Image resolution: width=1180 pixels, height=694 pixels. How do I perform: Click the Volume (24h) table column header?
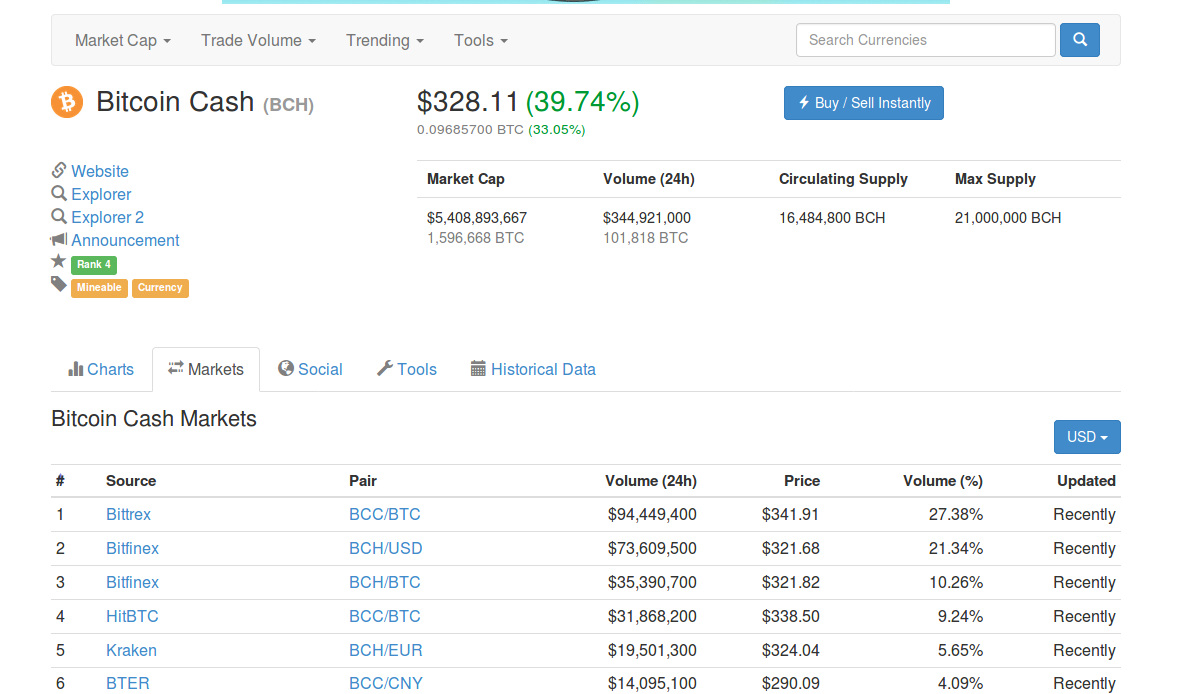pyautogui.click(x=651, y=481)
